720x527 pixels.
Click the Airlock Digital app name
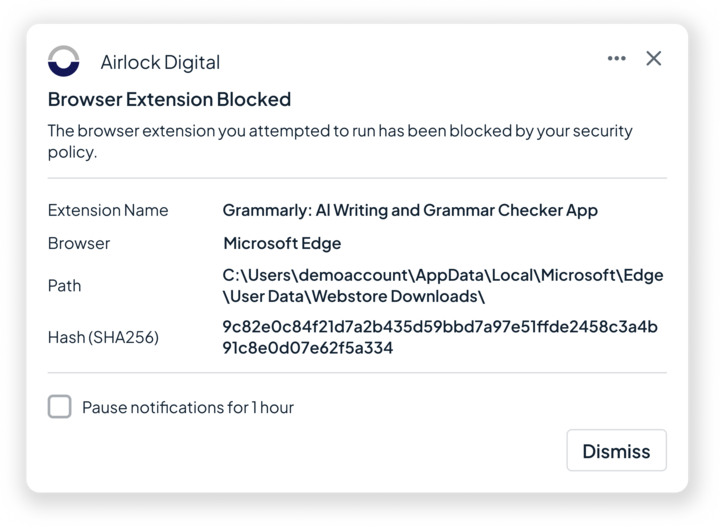(160, 62)
